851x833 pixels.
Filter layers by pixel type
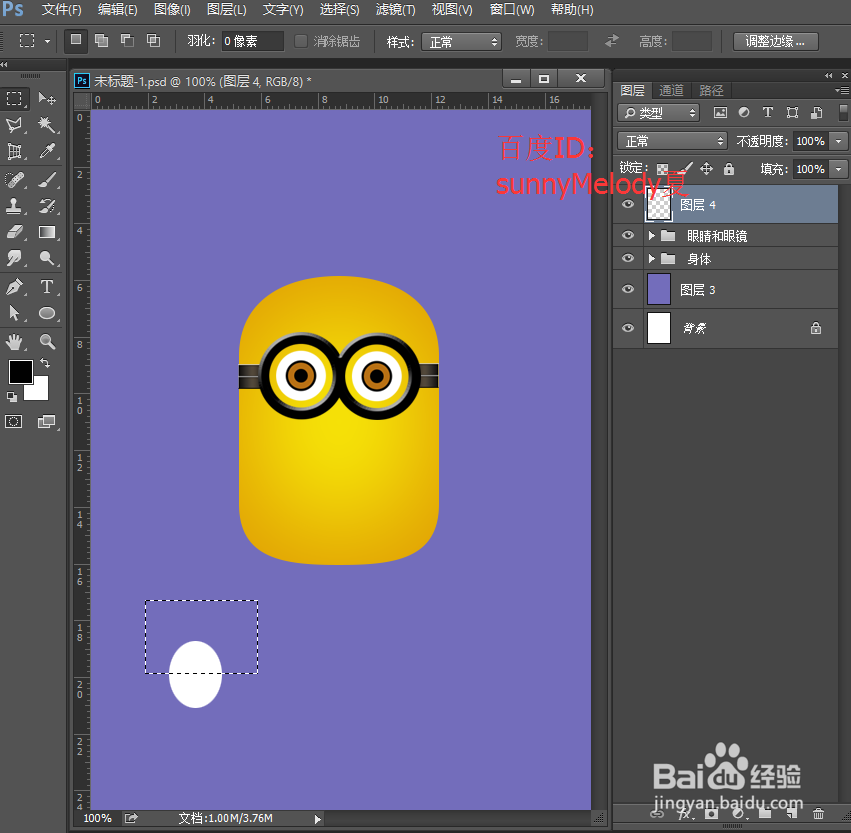(720, 112)
